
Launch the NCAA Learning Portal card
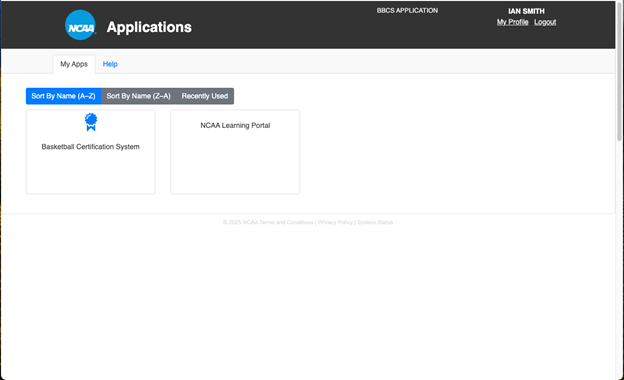(x=235, y=152)
